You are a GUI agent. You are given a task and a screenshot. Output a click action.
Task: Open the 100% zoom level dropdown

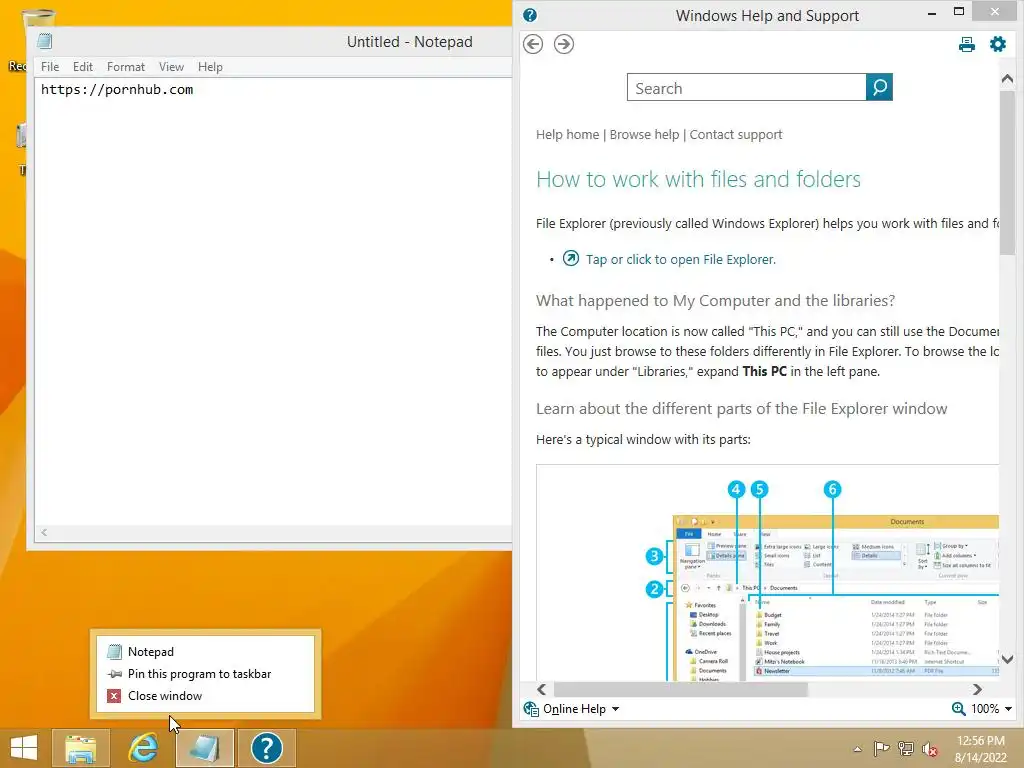(x=991, y=709)
